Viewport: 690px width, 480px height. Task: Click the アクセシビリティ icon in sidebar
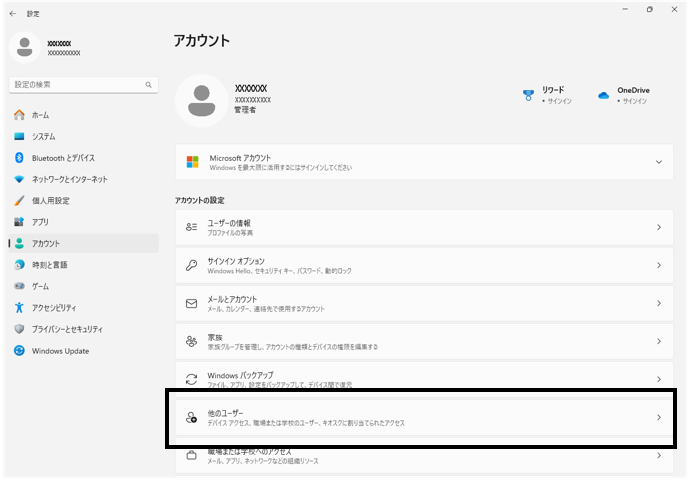coord(19,308)
